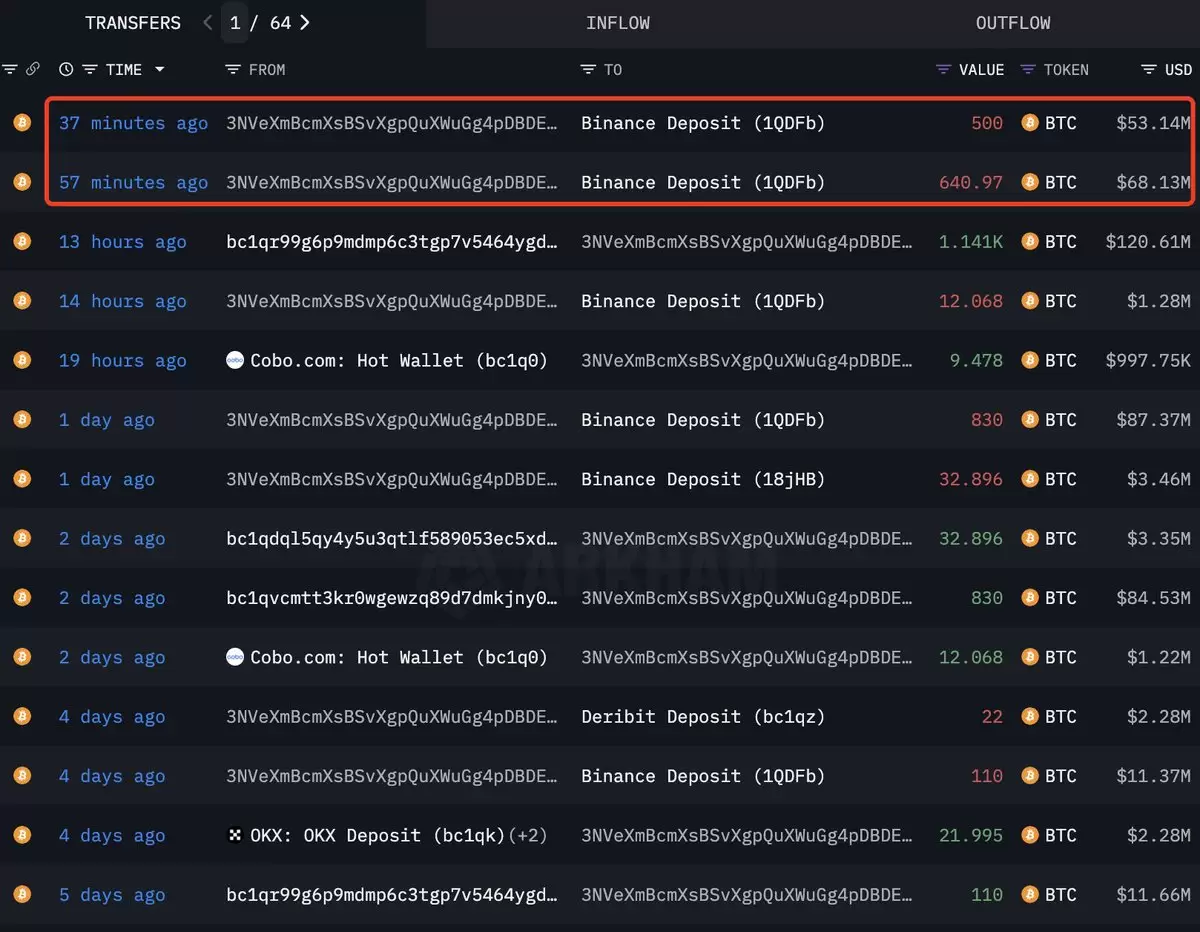
Task: Click the OKX logo icon
Action: point(235,836)
